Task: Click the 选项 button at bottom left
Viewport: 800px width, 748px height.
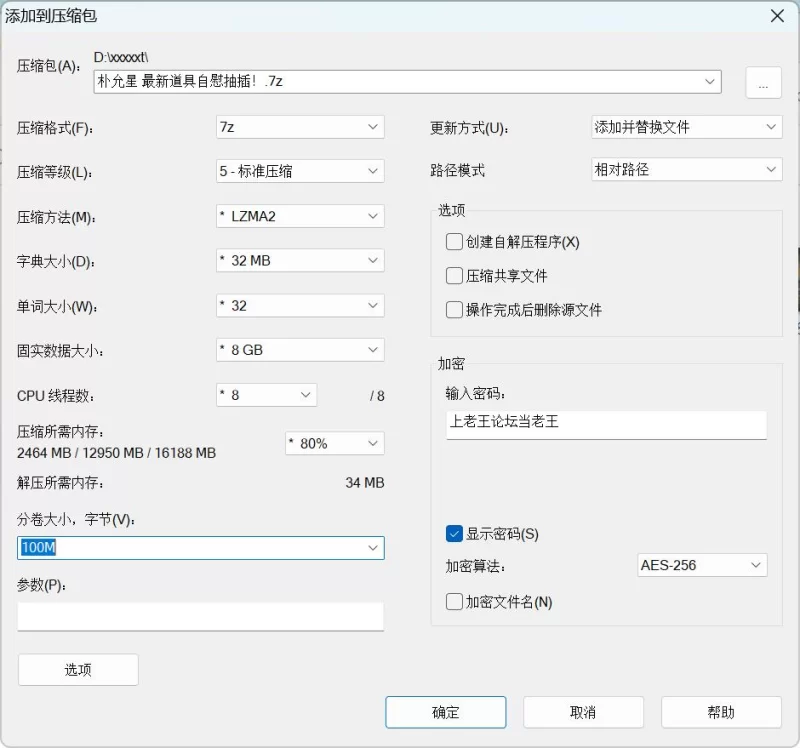Action: click(78, 670)
